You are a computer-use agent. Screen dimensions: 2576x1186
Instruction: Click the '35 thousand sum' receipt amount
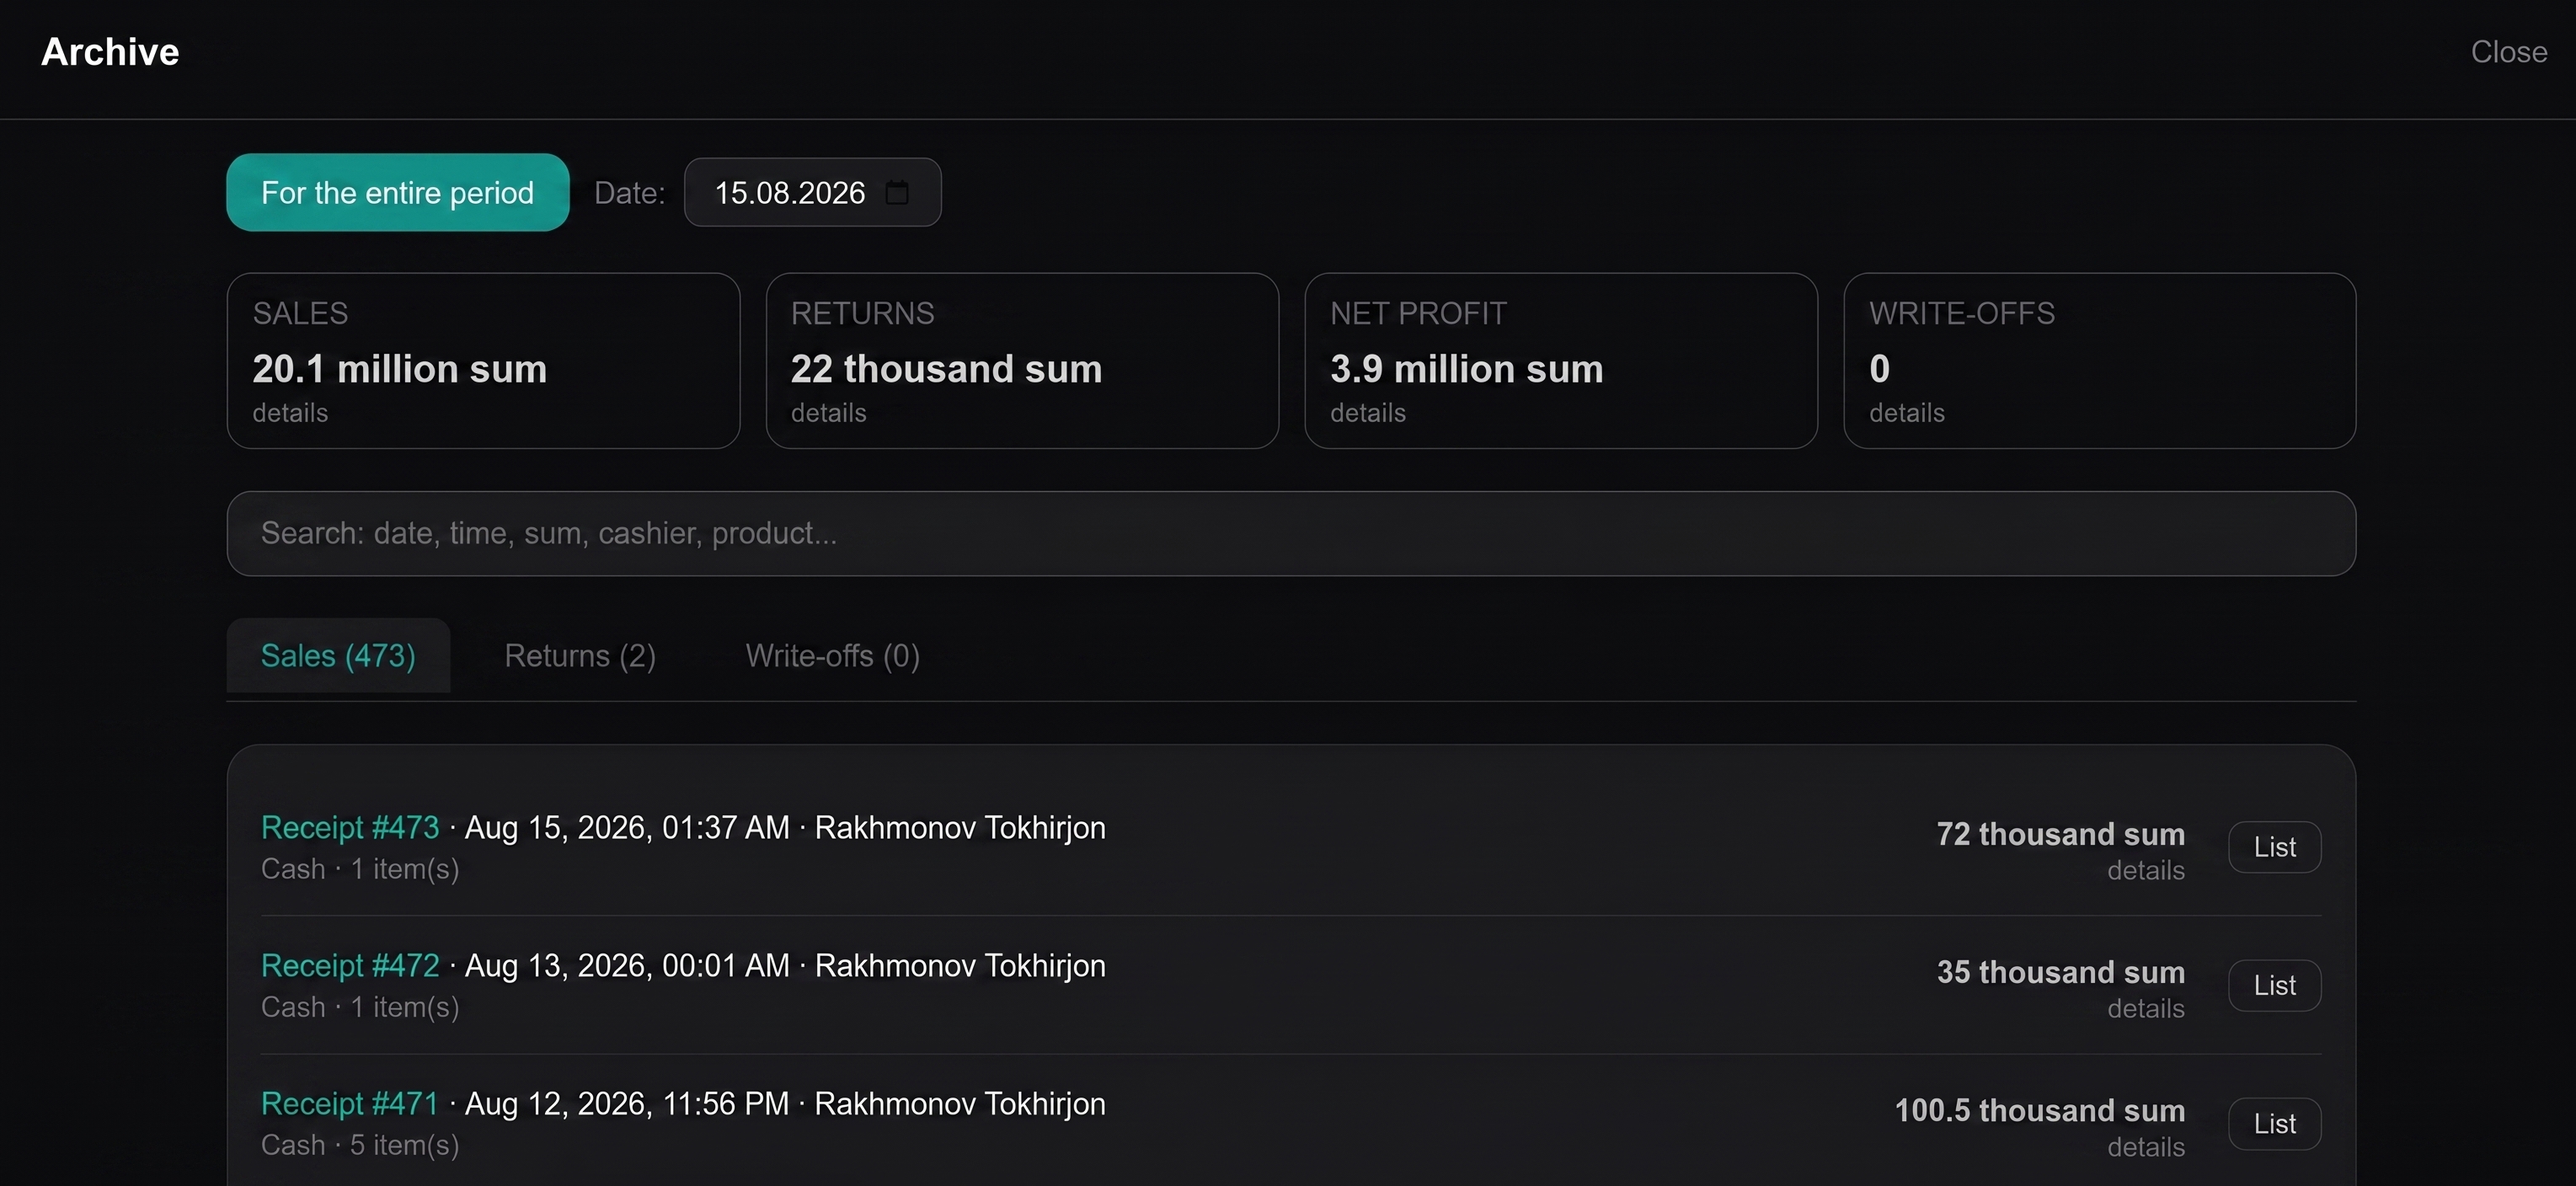tap(2061, 972)
